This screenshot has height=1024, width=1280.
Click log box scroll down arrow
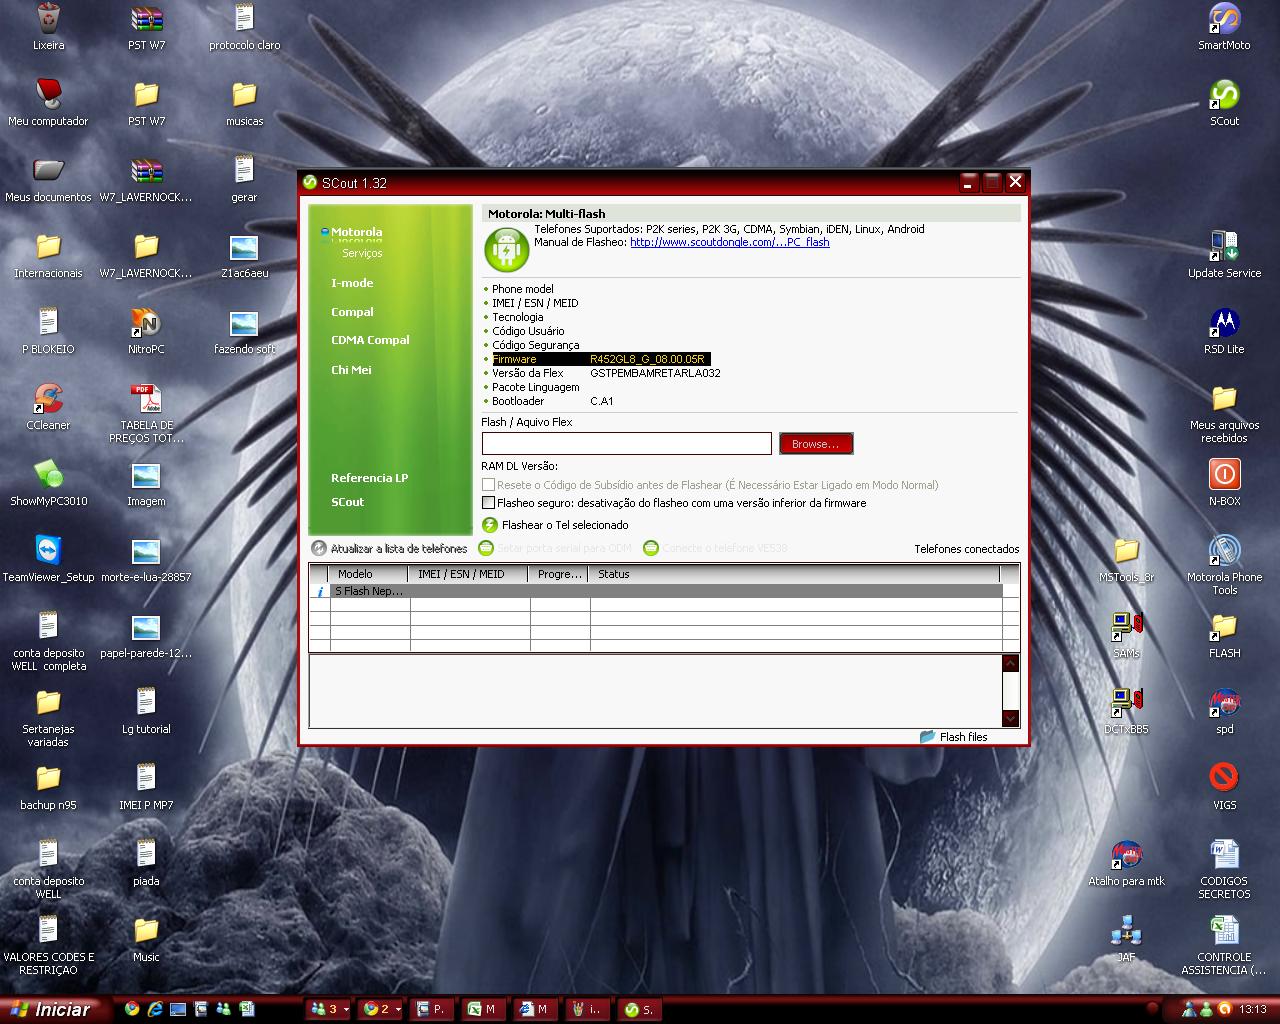1010,718
